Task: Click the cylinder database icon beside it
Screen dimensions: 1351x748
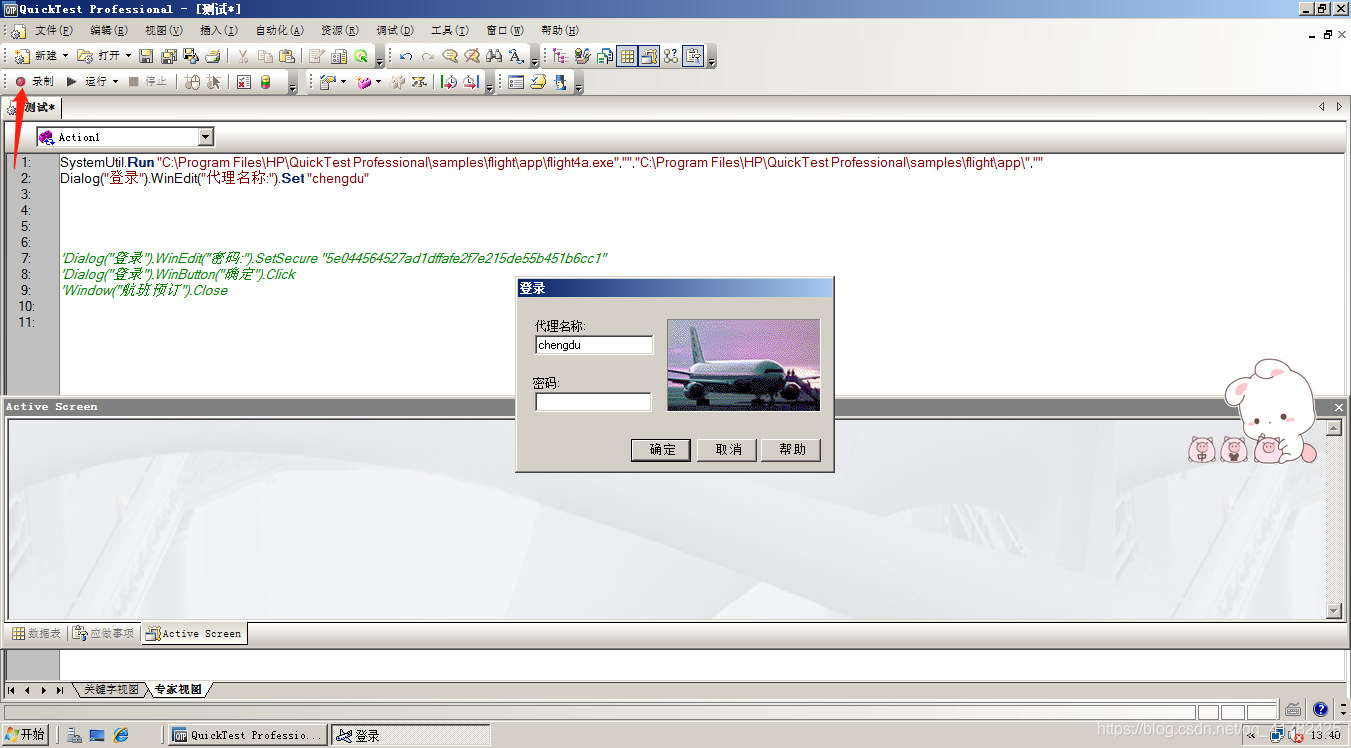Action: pyautogui.click(x=265, y=82)
